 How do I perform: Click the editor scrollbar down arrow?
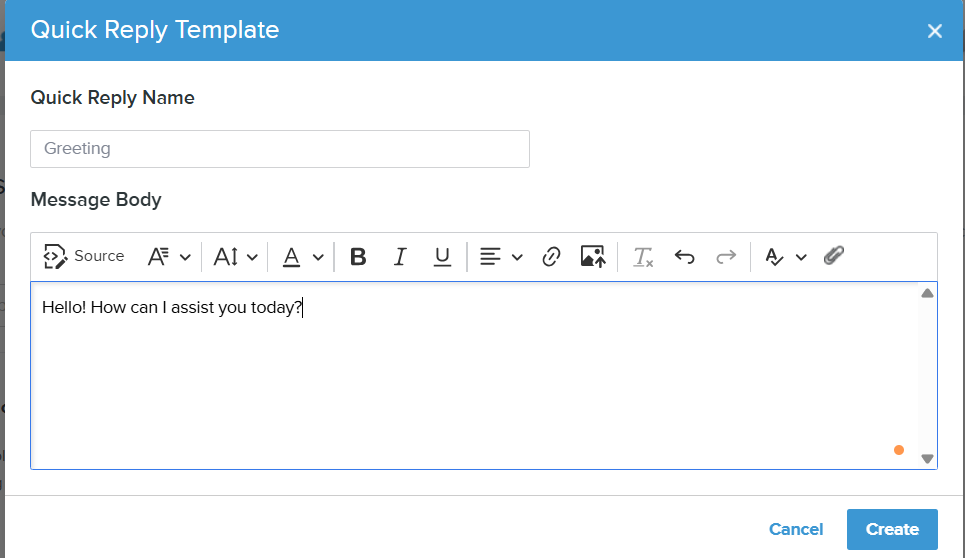pyautogui.click(x=927, y=459)
